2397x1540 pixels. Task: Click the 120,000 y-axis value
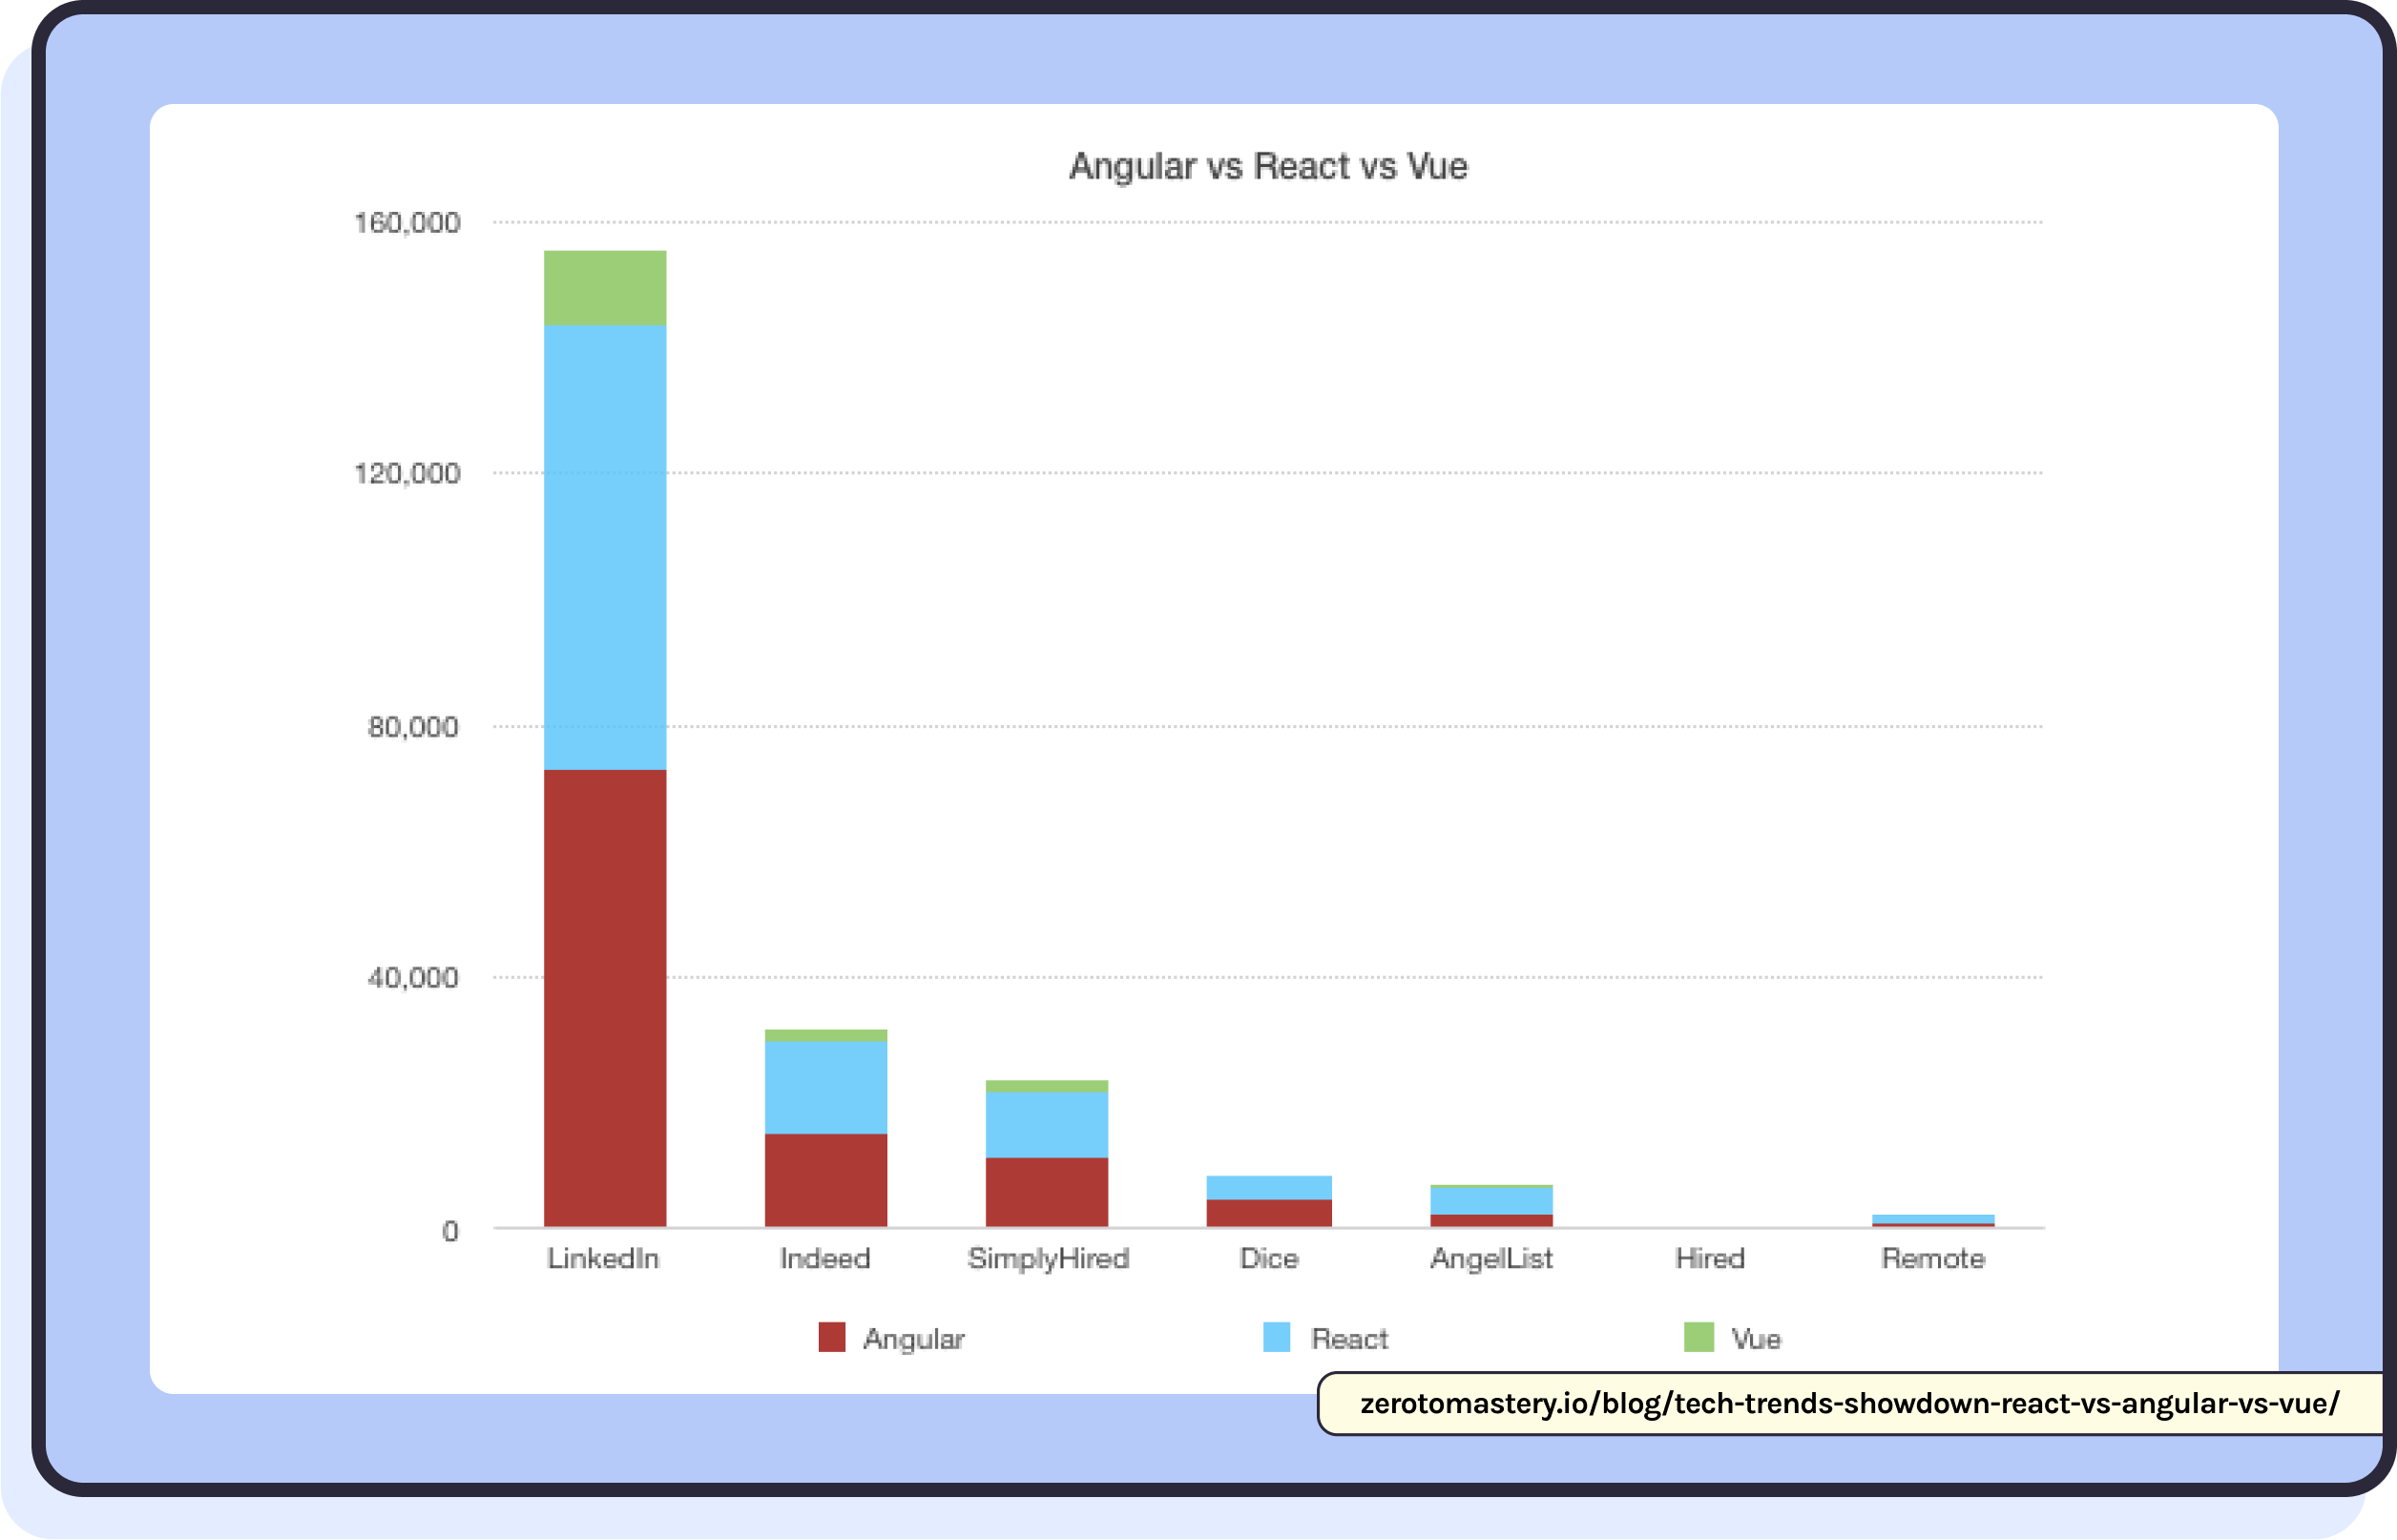tap(407, 473)
